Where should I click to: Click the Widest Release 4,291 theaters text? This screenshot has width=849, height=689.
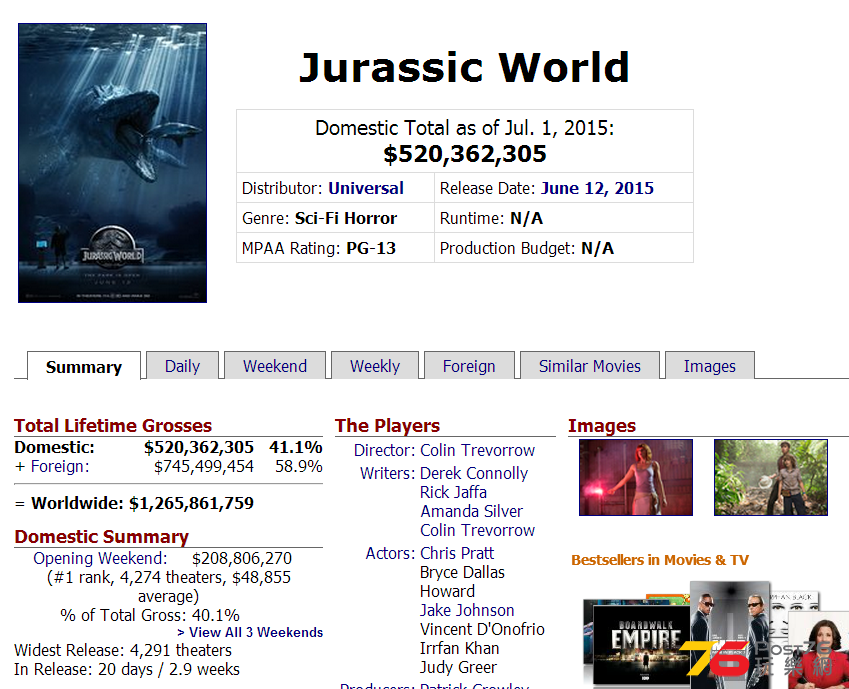[123, 650]
